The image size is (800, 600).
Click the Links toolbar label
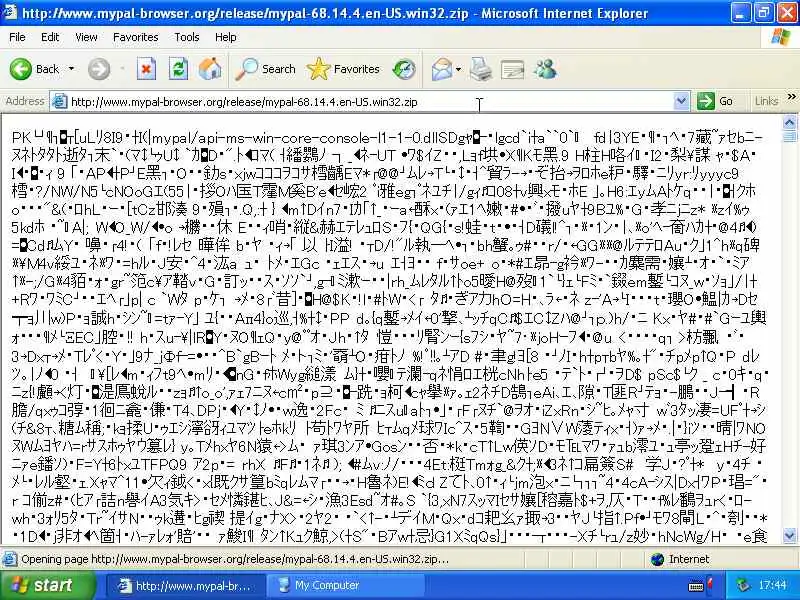[766, 101]
